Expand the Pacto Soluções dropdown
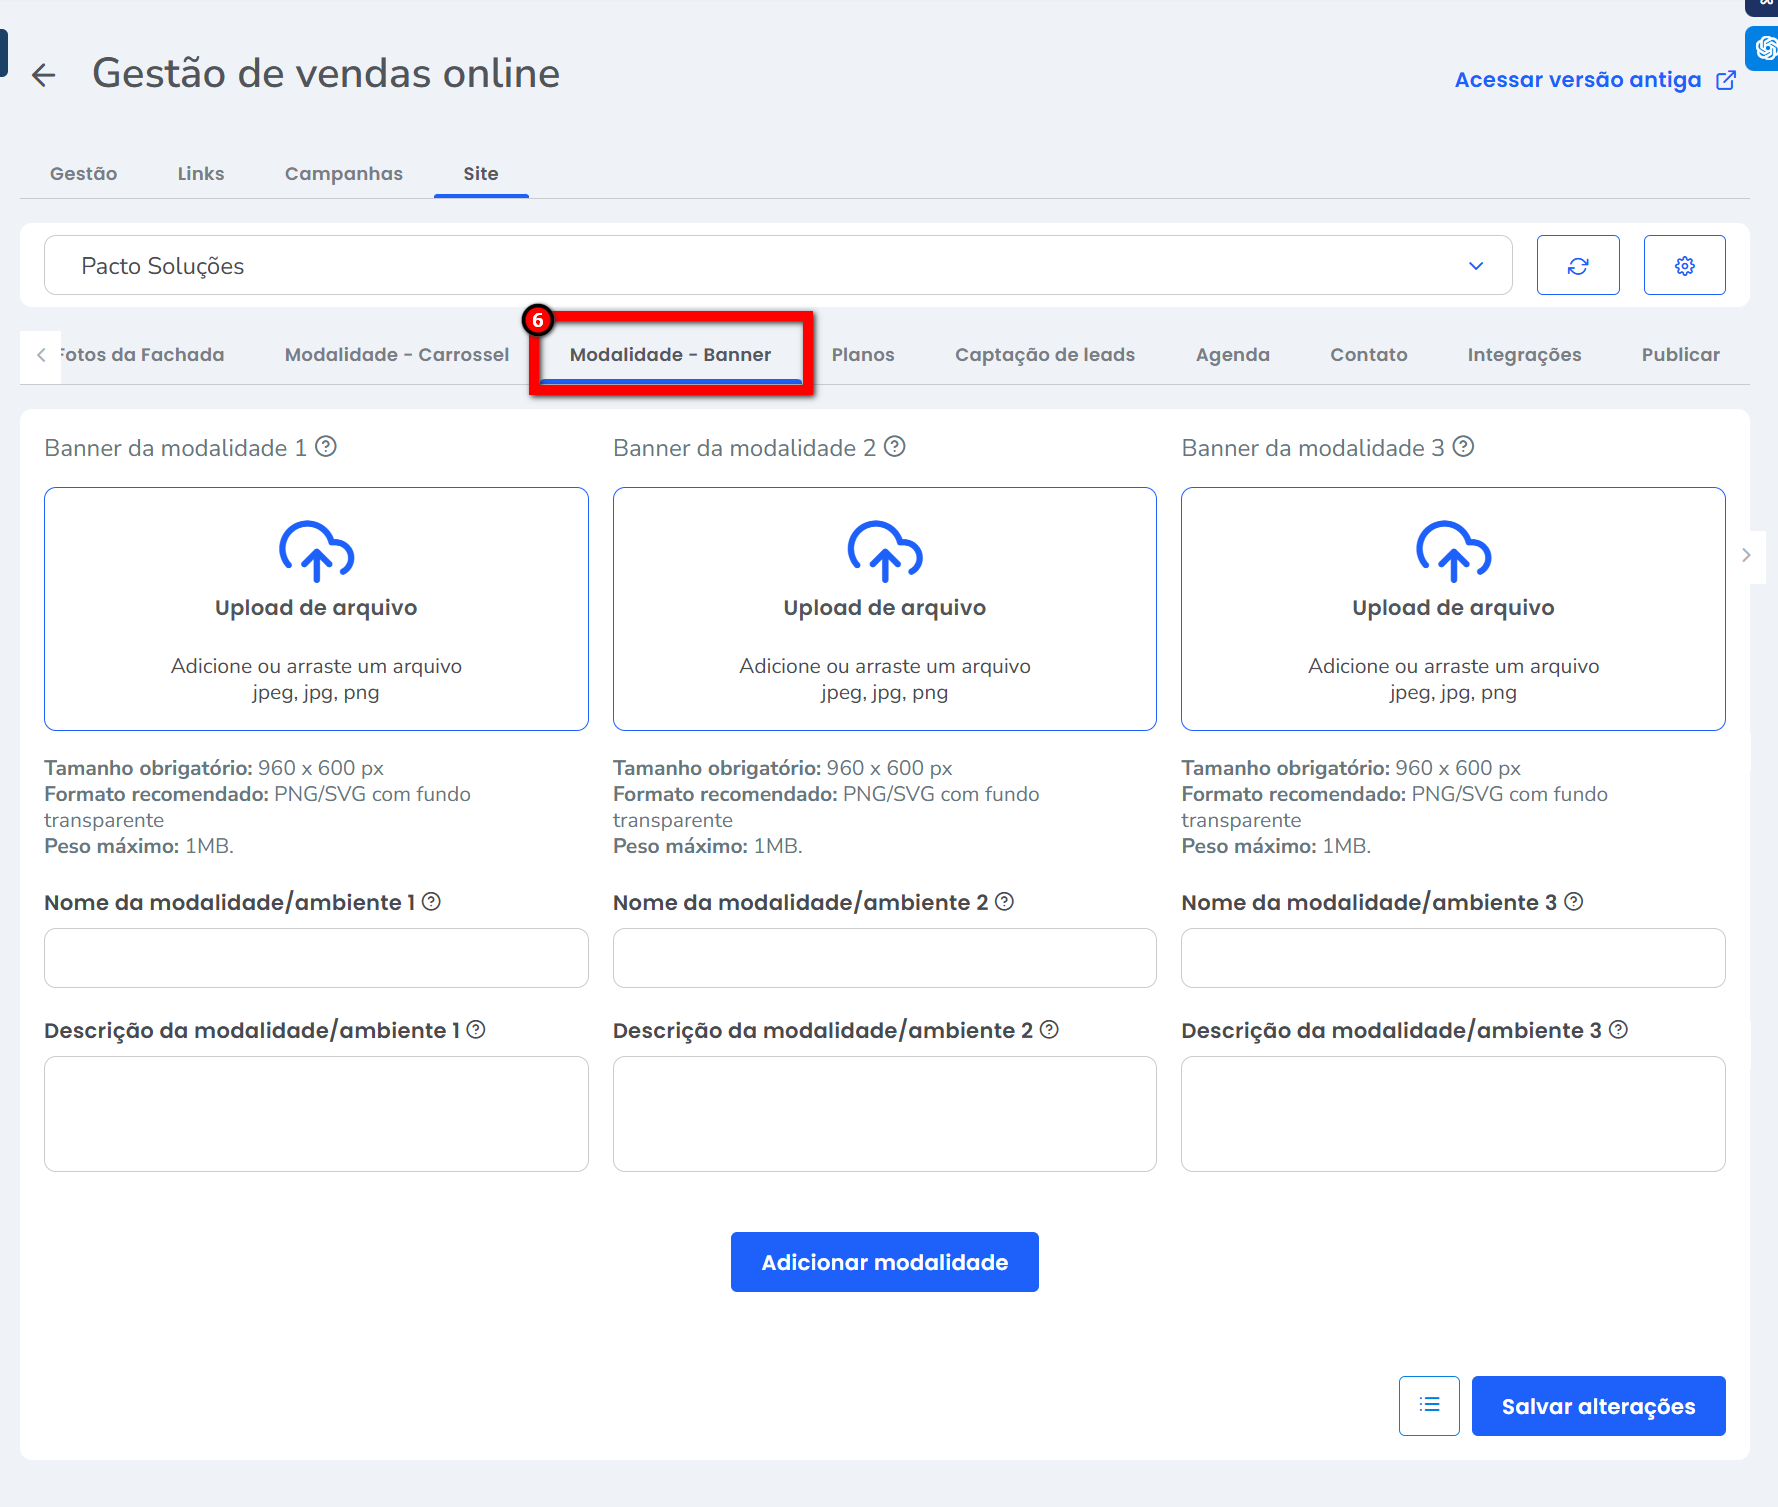Image resolution: width=1778 pixels, height=1507 pixels. (x=1475, y=266)
